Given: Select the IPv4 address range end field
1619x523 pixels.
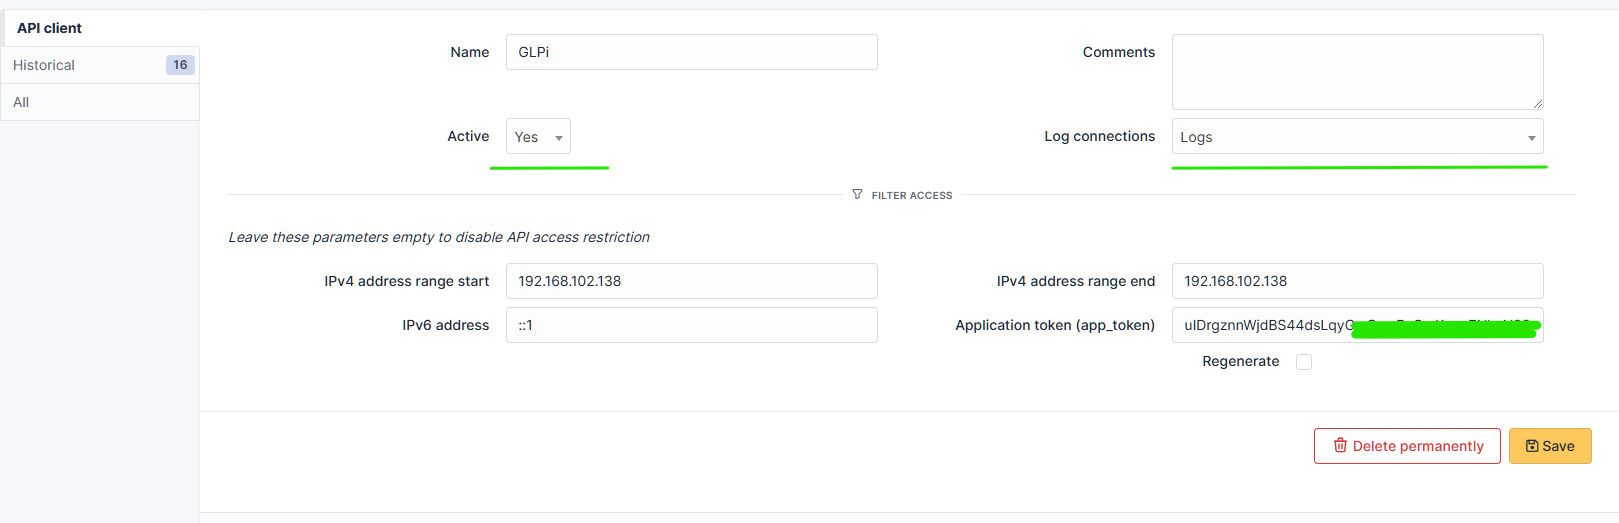Looking at the screenshot, I should pyautogui.click(x=1357, y=281).
